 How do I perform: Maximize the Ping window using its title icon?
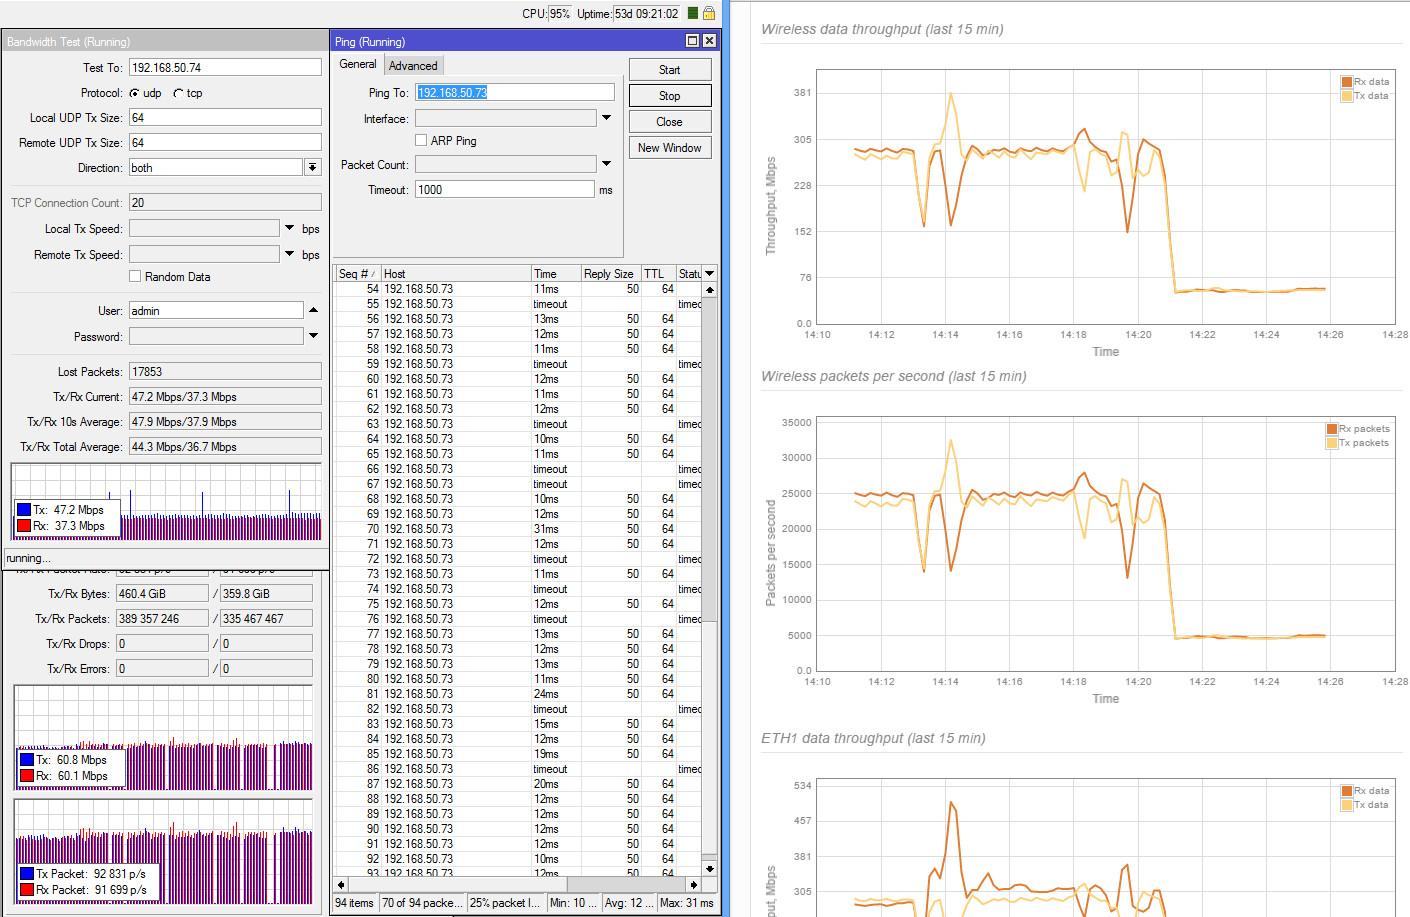pos(692,41)
